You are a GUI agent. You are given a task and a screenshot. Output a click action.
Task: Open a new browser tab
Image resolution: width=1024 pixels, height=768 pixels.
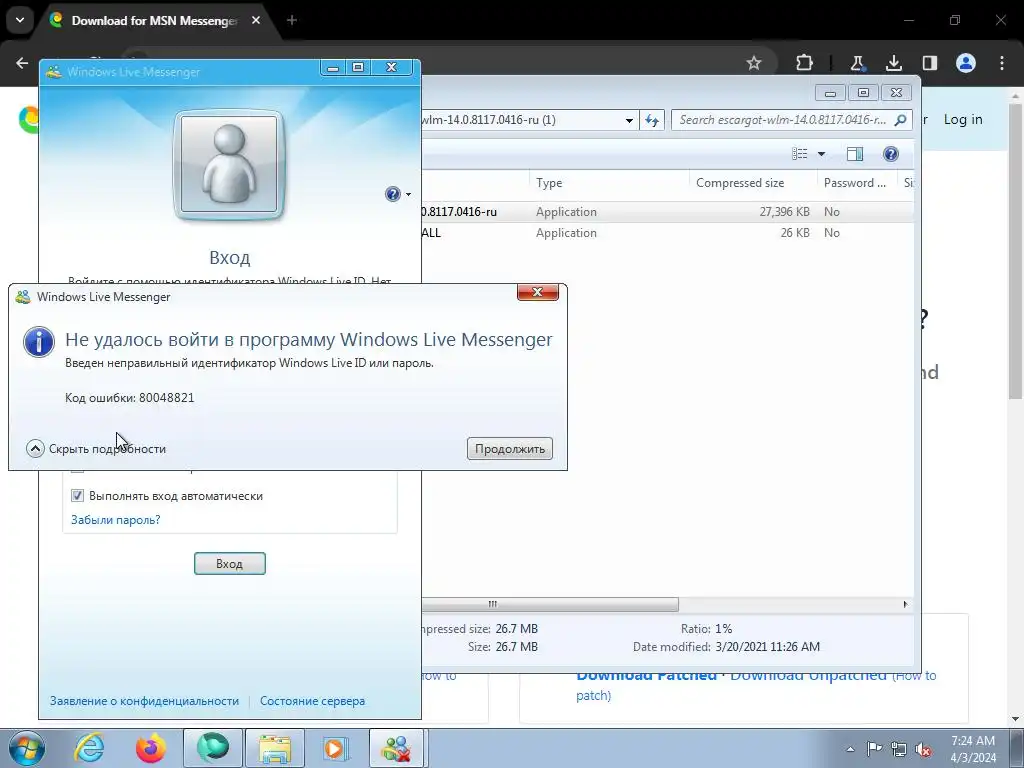pyautogui.click(x=292, y=20)
